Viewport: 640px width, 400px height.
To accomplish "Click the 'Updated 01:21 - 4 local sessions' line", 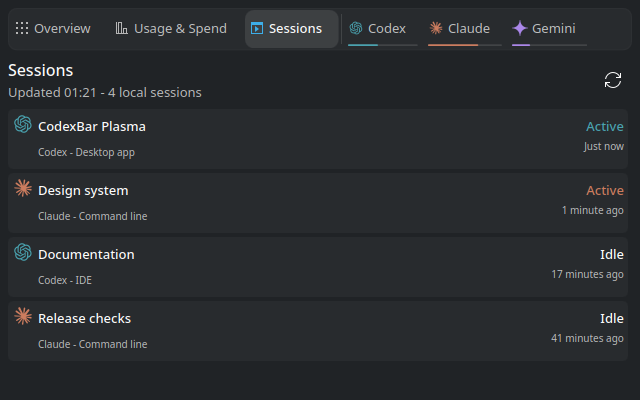I will (105, 93).
